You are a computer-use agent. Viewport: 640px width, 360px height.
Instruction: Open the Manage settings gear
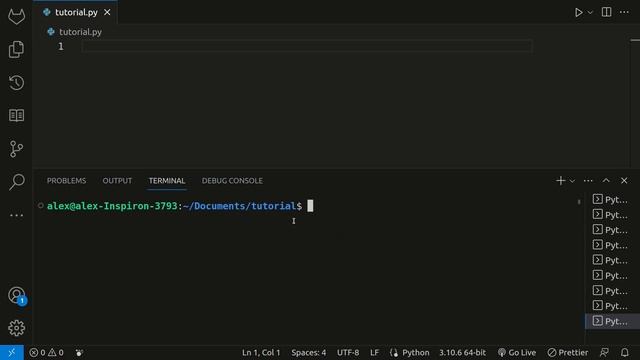pyautogui.click(x=16, y=328)
